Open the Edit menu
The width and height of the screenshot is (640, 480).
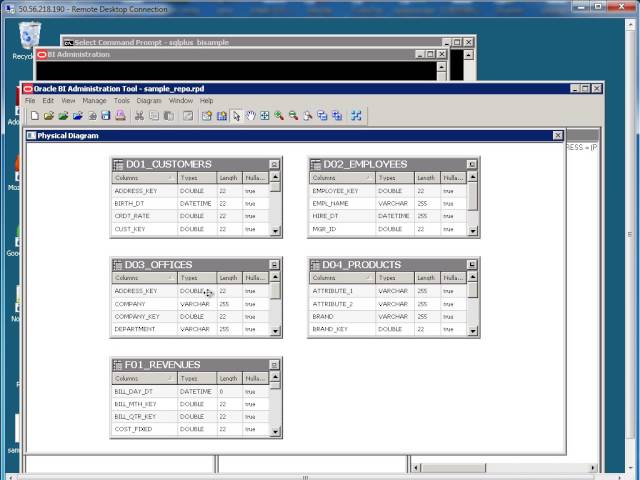tap(48, 100)
